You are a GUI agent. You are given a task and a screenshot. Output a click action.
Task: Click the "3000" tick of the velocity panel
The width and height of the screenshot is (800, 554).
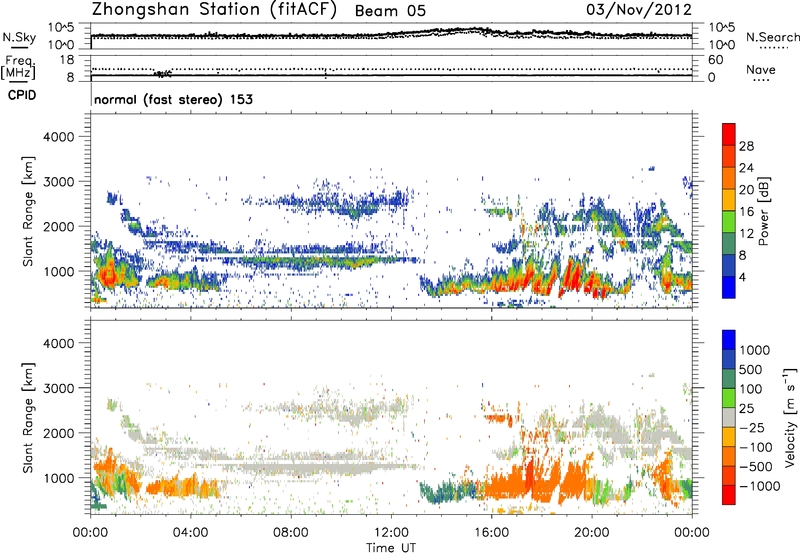coord(58,388)
